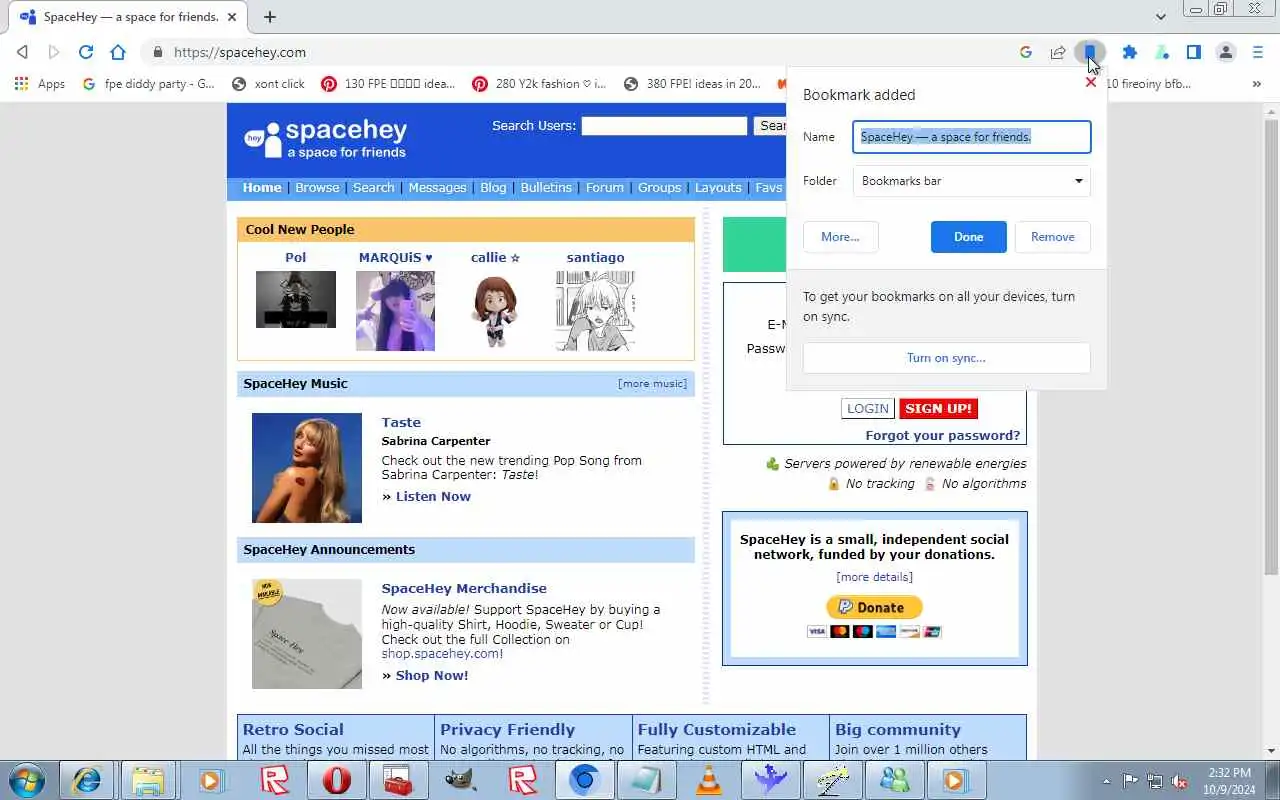Go forward with the browser forward arrow
The width and height of the screenshot is (1280, 800).
click(54, 52)
